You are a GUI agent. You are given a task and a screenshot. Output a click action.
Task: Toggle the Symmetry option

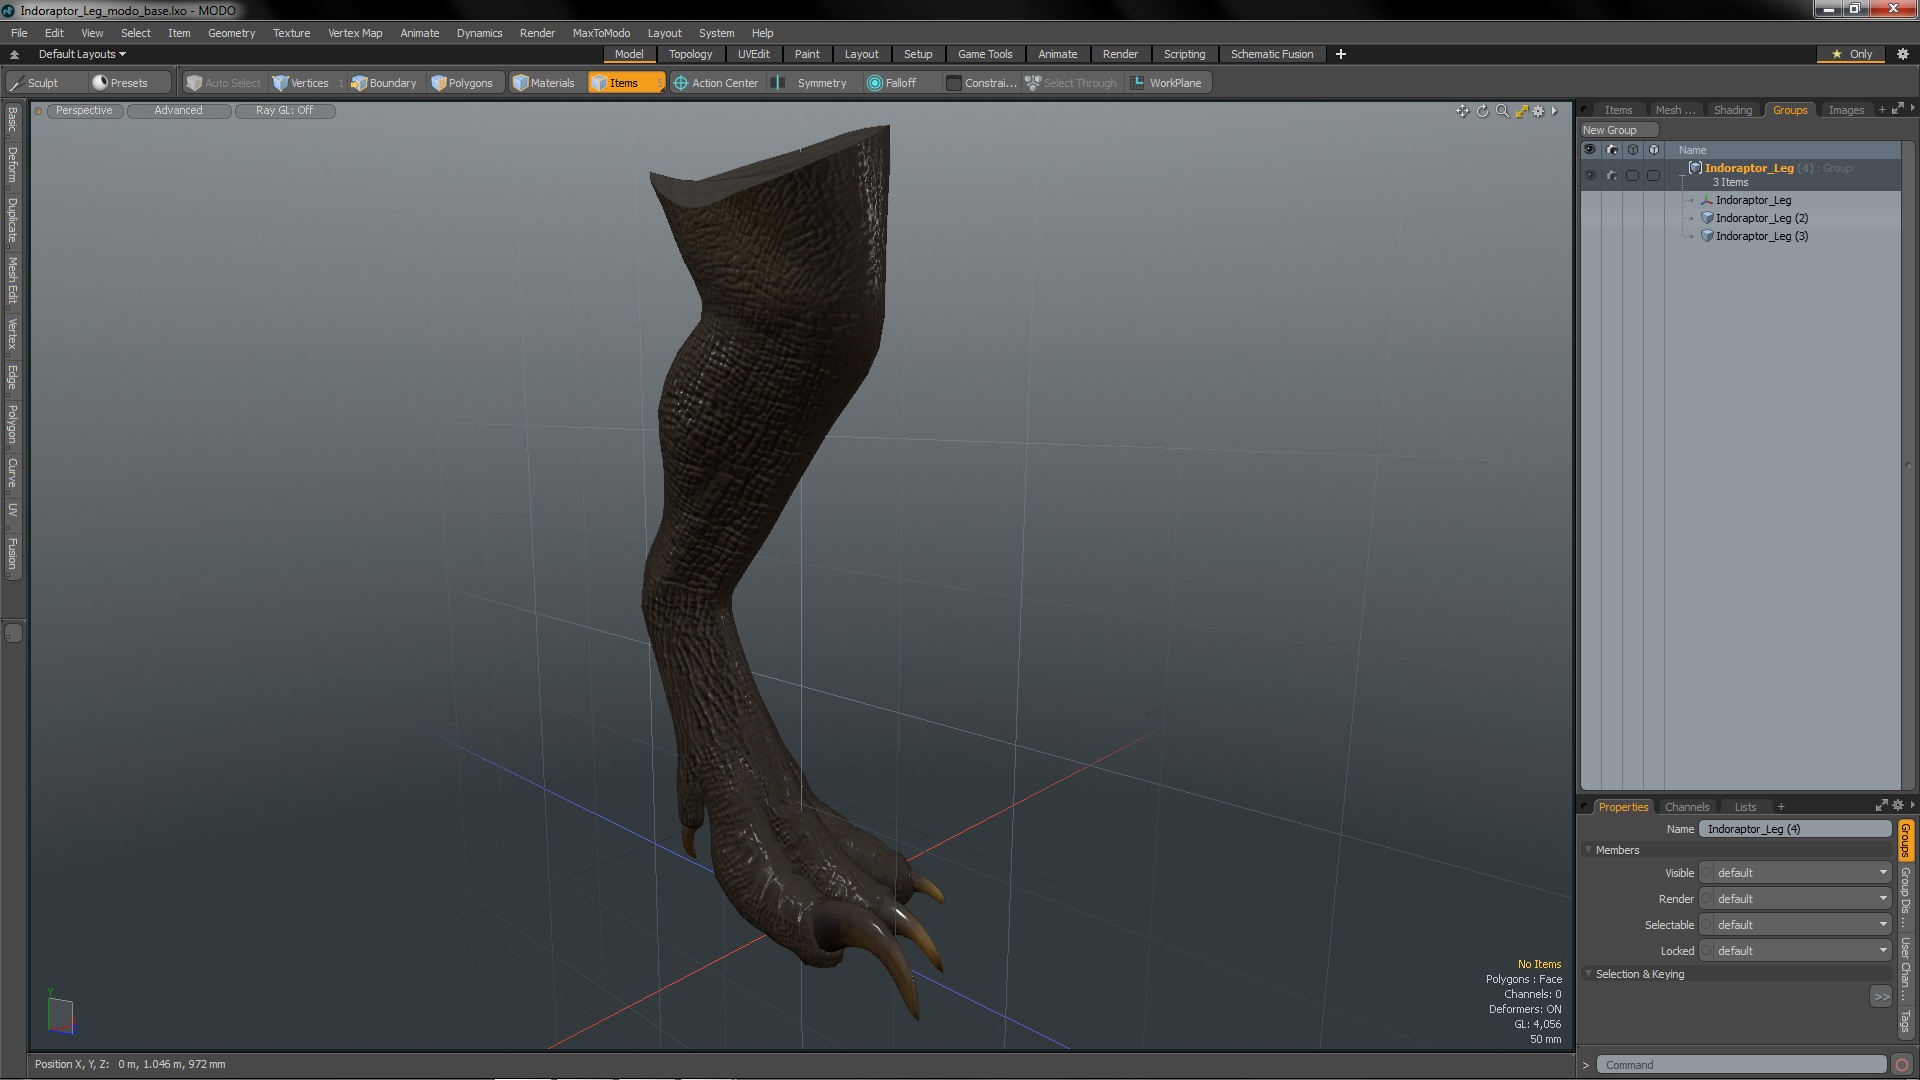tap(811, 83)
